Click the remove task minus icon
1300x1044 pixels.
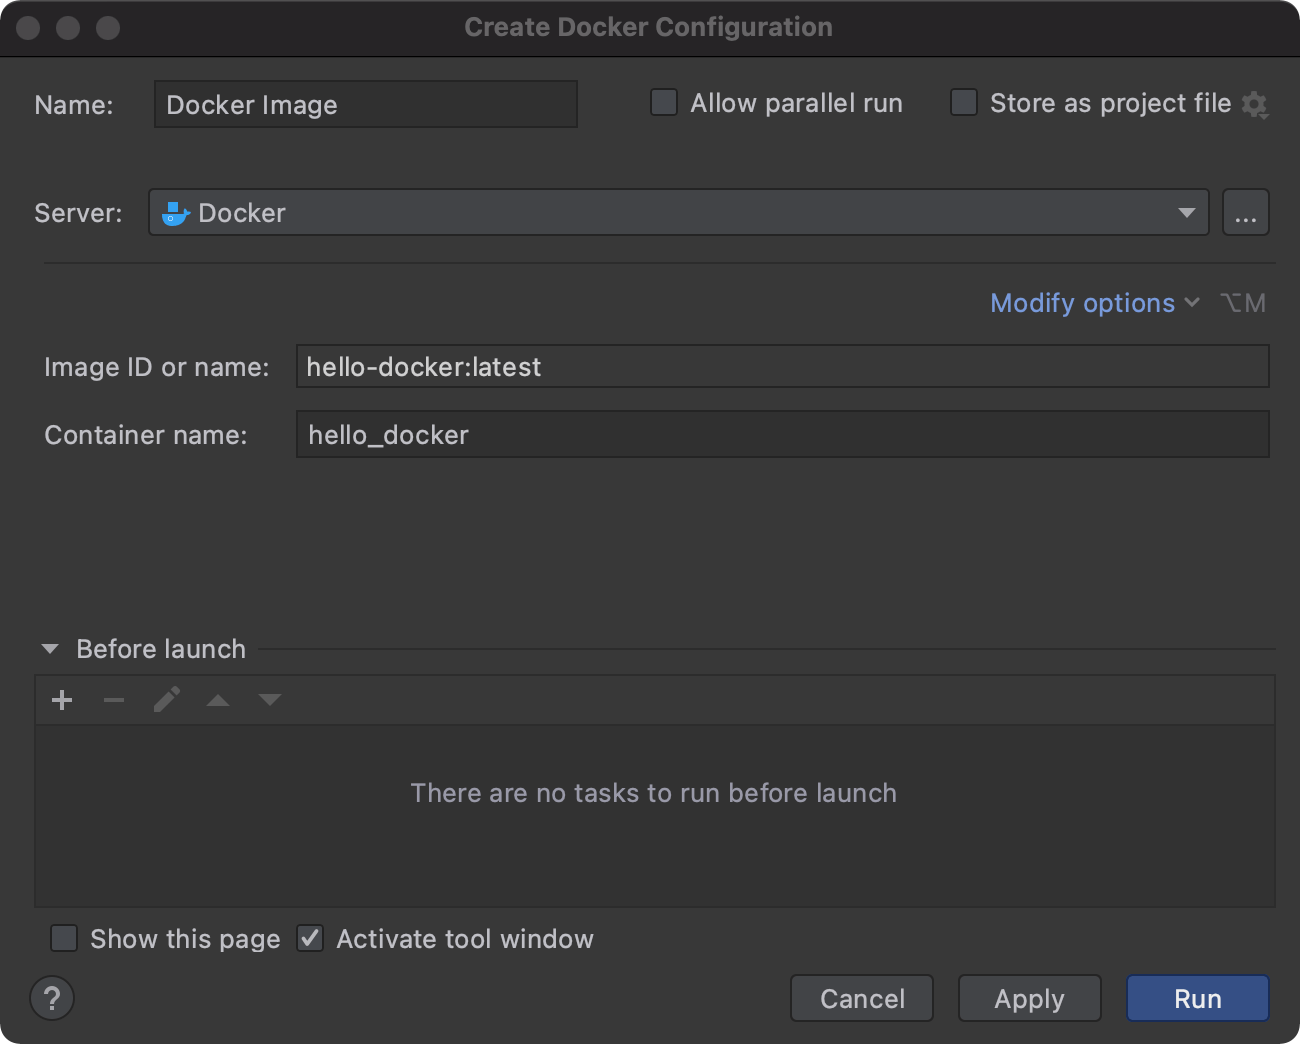[x=114, y=700]
